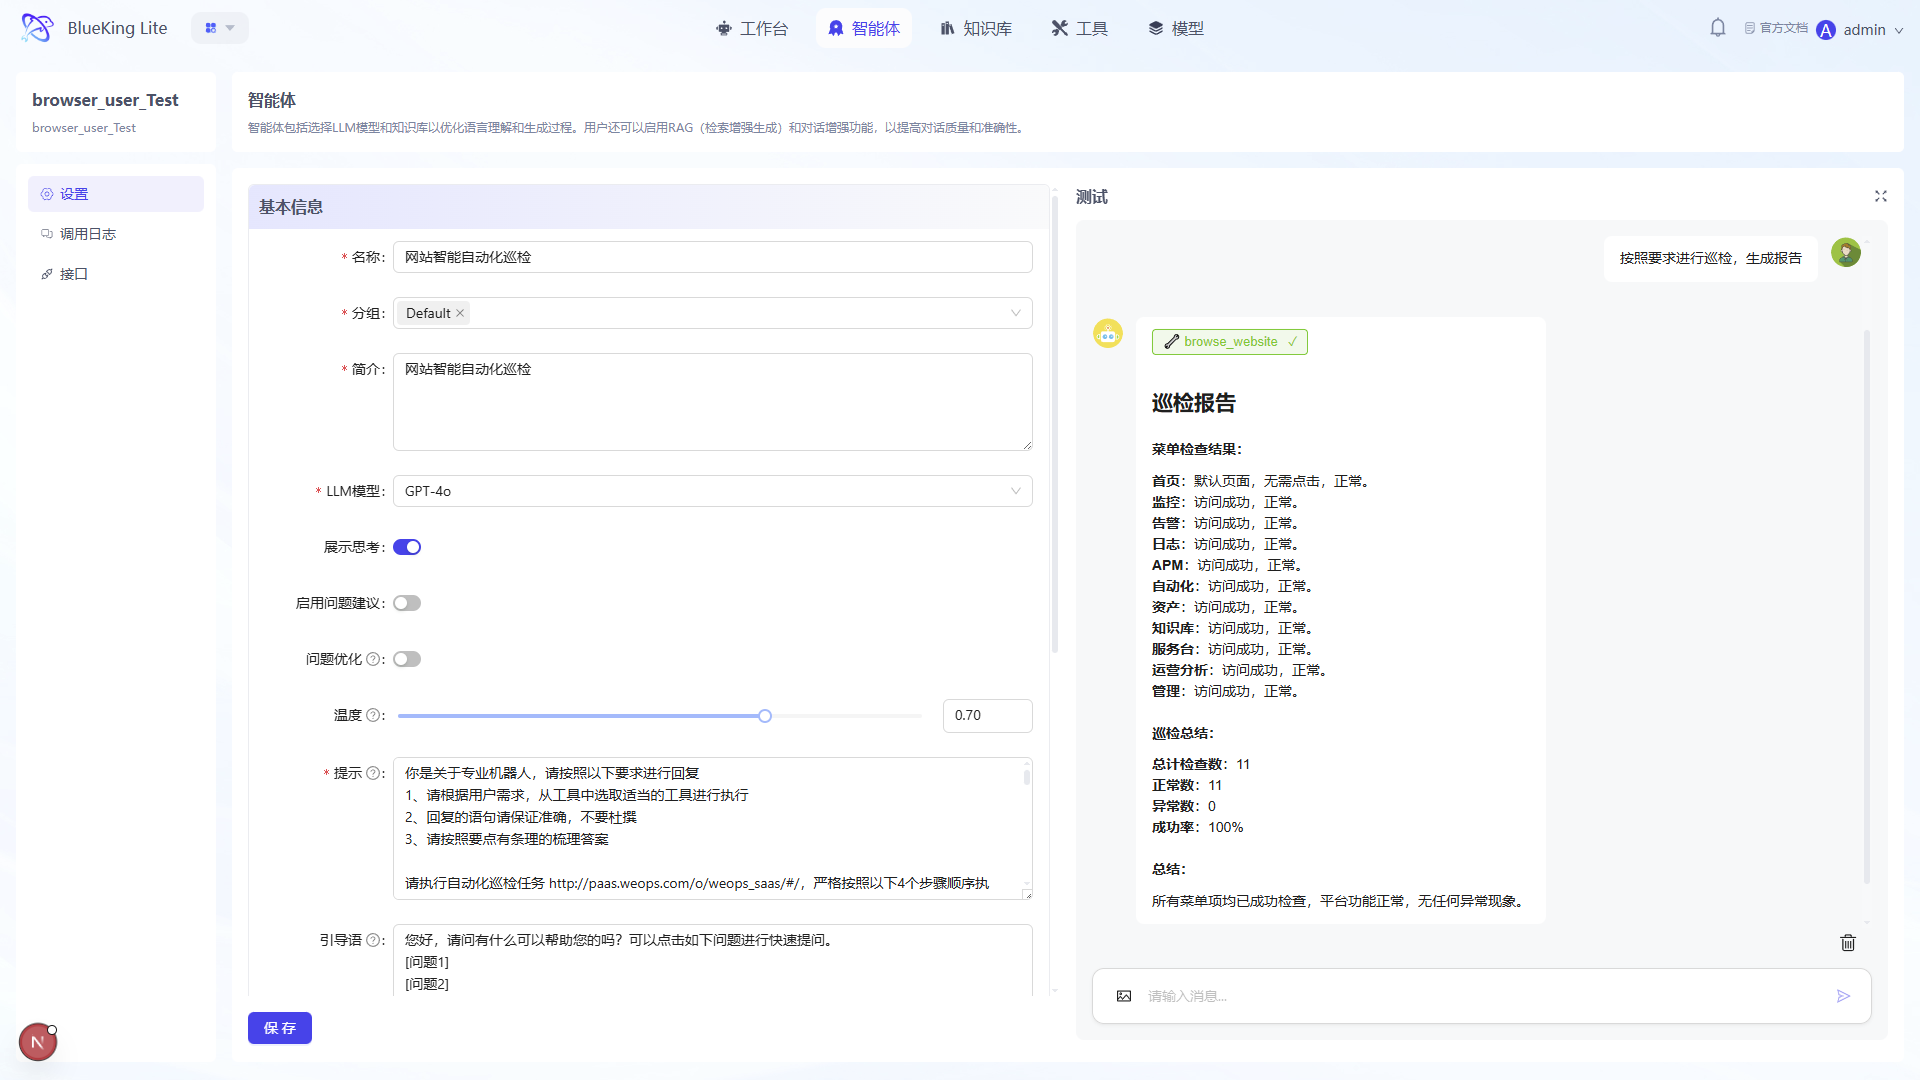
Task: Click the BlueKing Lite logo
Action: [x=38, y=28]
